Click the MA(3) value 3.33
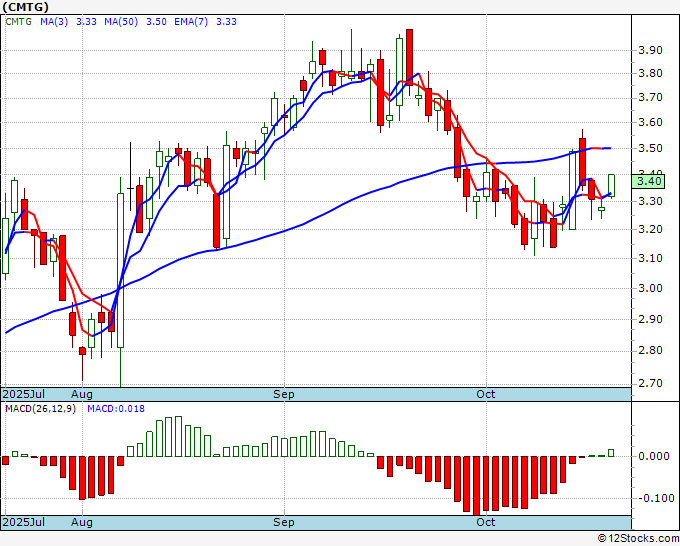 (86, 22)
